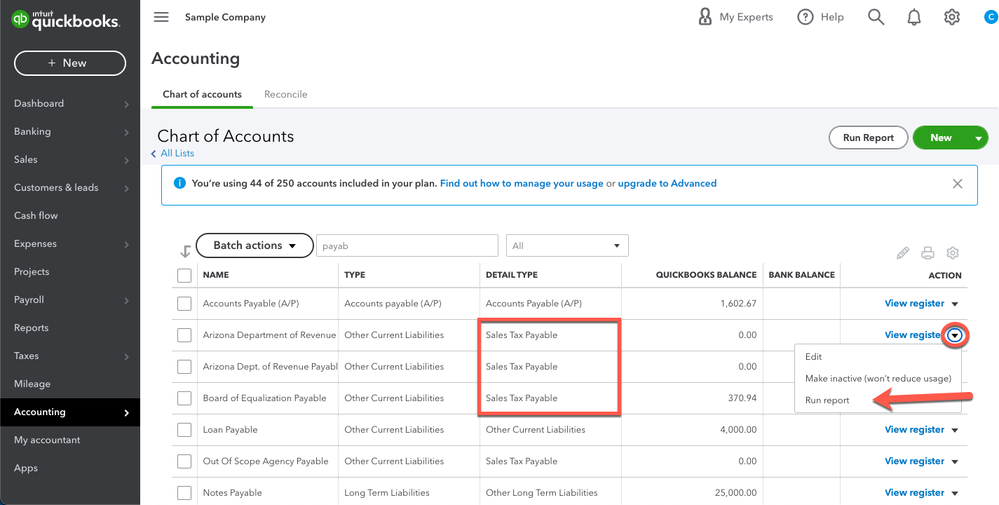999x505 pixels.
Task: Click the pencil edit icon above table
Action: point(903,253)
